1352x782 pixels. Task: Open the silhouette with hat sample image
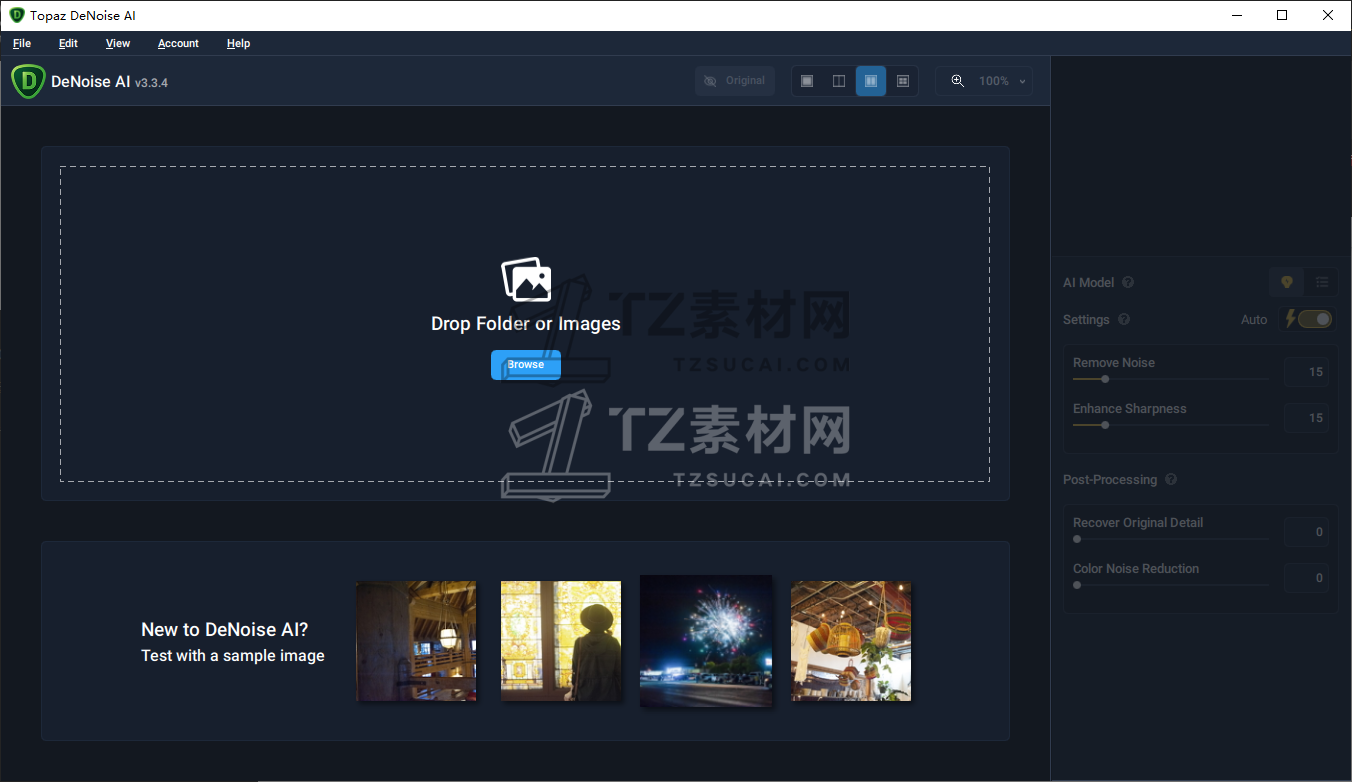tap(561, 641)
